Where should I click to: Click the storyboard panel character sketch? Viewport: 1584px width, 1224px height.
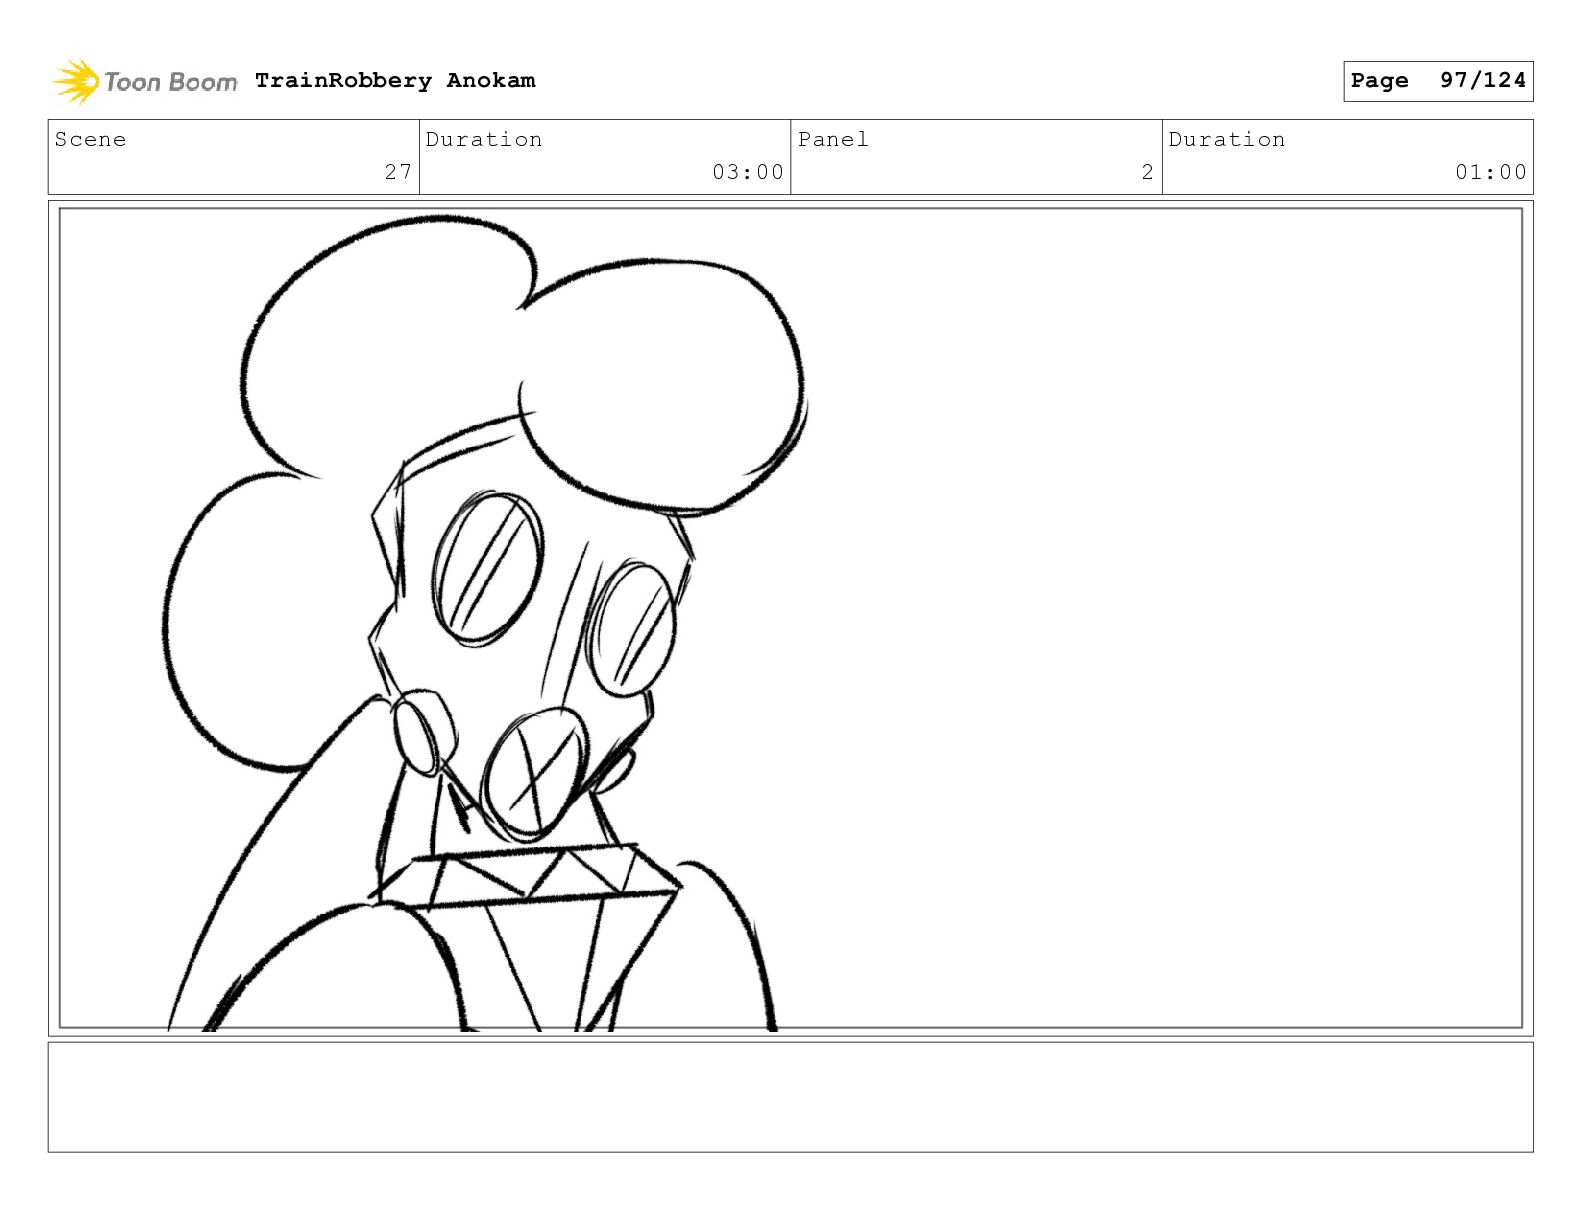pyautogui.click(x=487, y=624)
